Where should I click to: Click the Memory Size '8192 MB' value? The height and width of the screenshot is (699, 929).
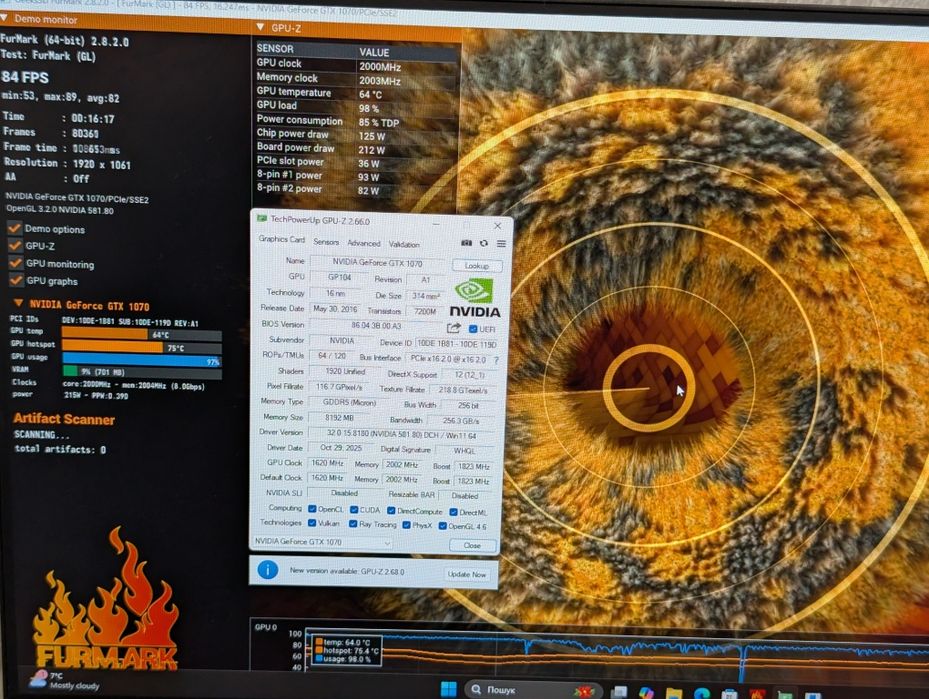339,418
